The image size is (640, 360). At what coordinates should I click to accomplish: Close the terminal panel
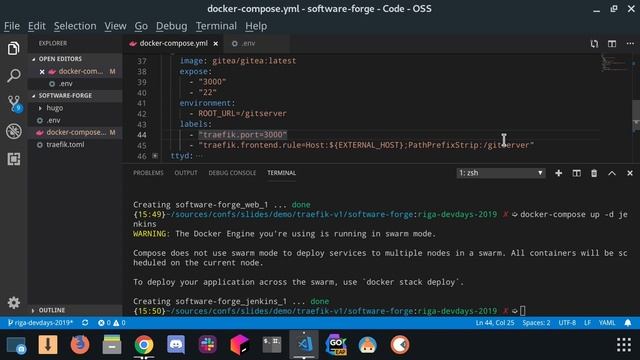tap(630, 173)
